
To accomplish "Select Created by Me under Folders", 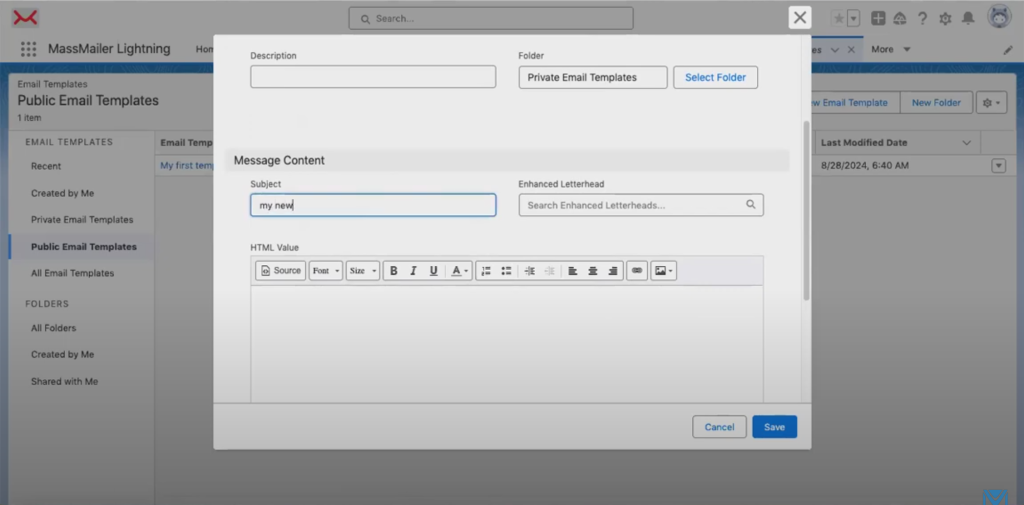I will tap(63, 354).
